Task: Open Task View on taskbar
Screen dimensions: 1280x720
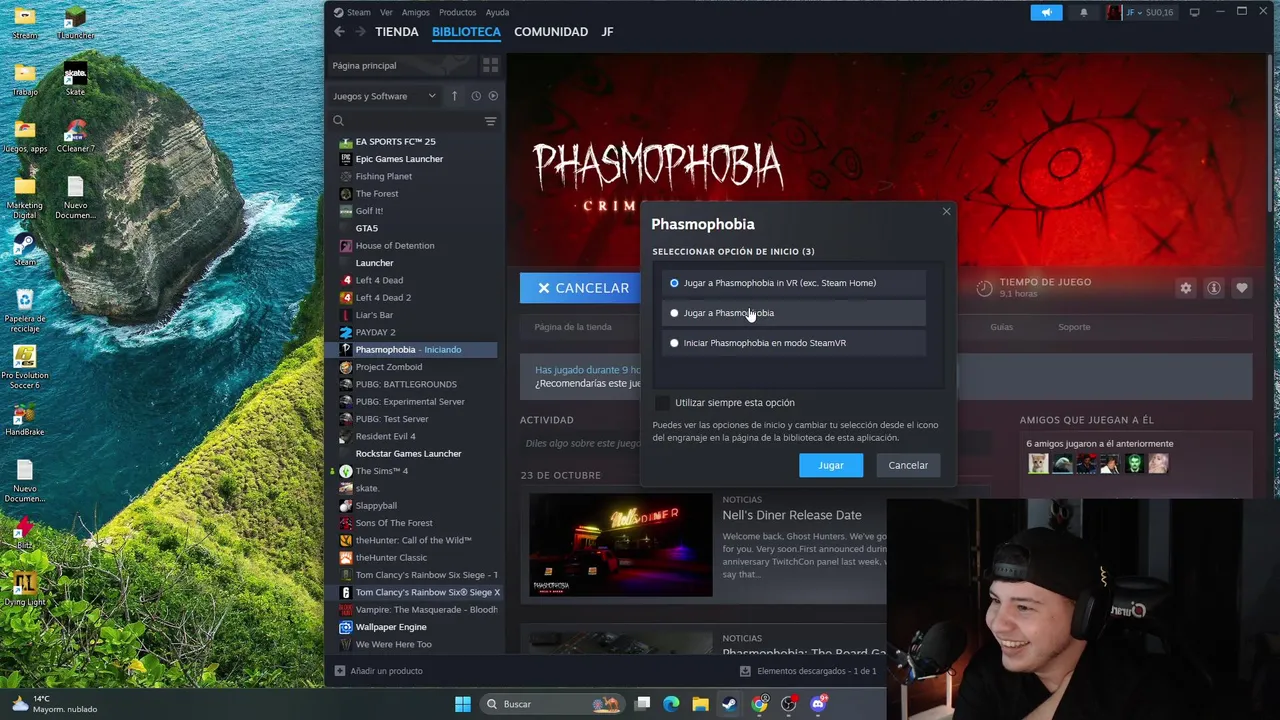Action: (x=643, y=704)
